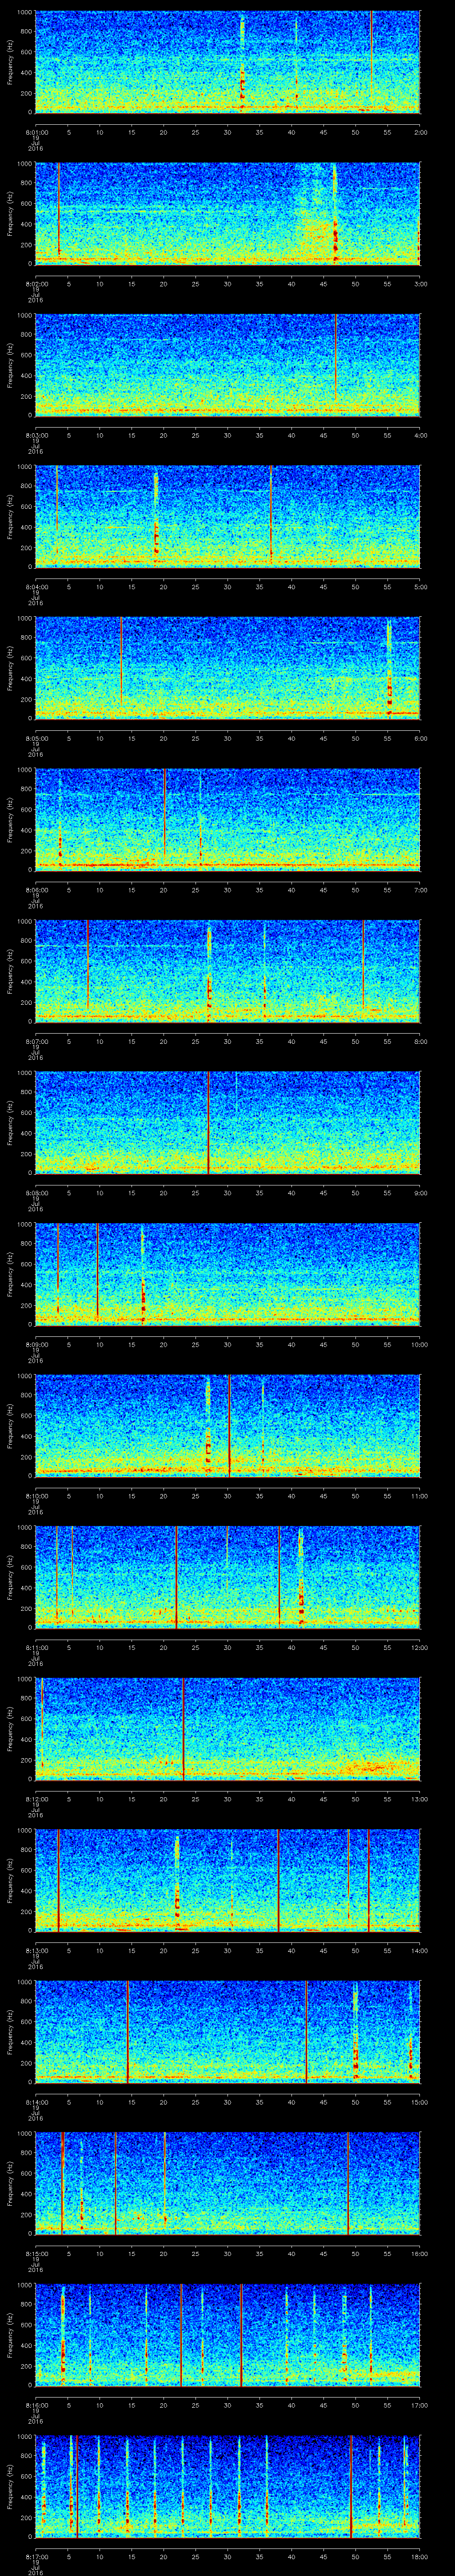Select the spectrogram plot beginning at 8:14:00
The width and height of the screenshot is (455, 2576).
pyautogui.click(x=228, y=2033)
